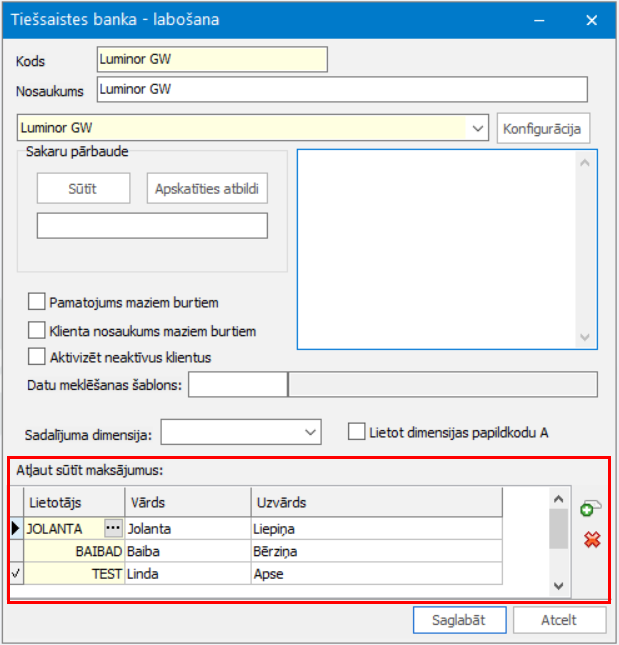Check Aktivizēt neaktīvus klientus option
The image size is (619, 645).
tap(37, 357)
